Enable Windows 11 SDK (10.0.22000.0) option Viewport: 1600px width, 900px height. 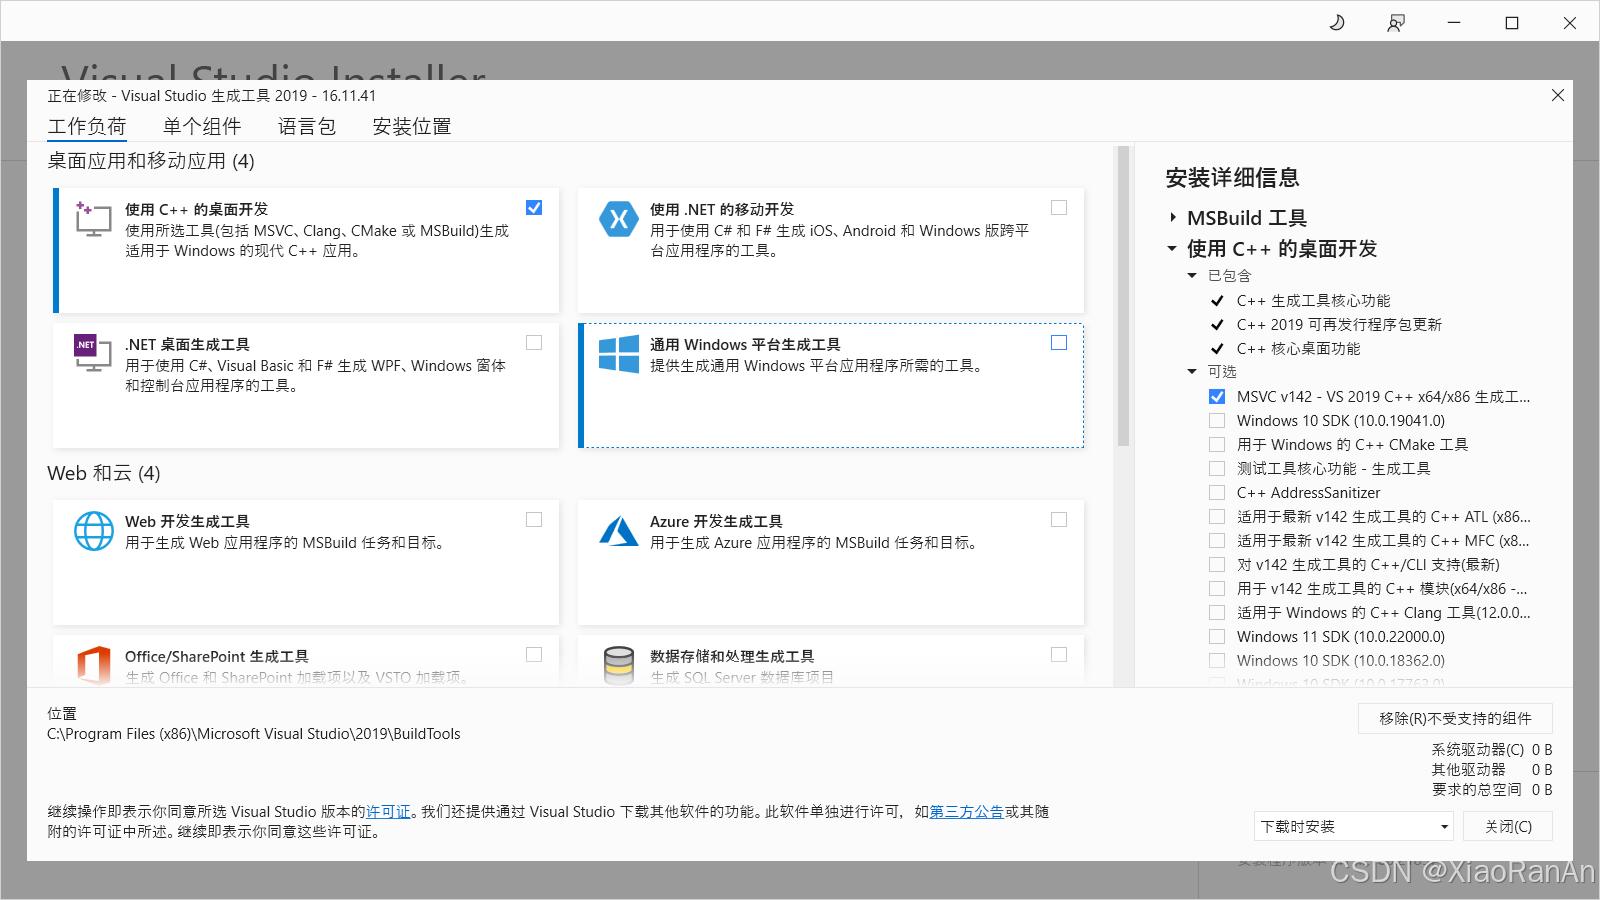pyautogui.click(x=1217, y=637)
